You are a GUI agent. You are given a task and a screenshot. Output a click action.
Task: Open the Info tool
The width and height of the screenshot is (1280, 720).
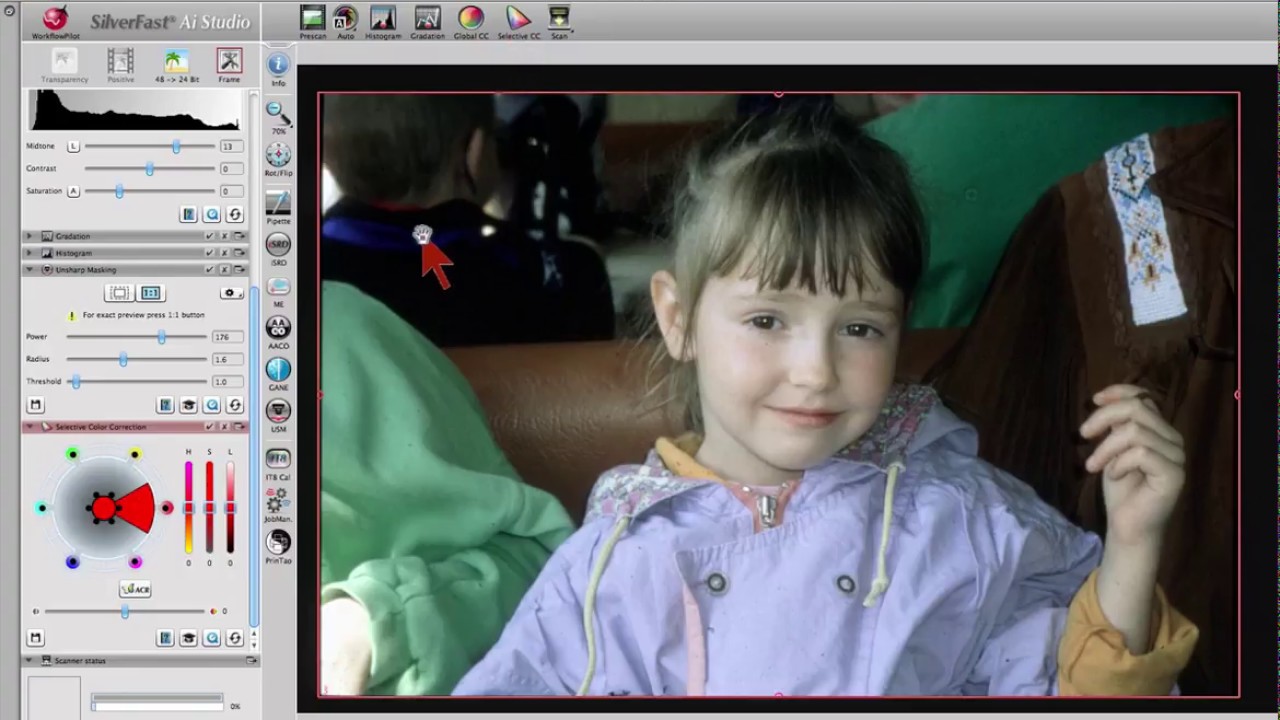(278, 69)
